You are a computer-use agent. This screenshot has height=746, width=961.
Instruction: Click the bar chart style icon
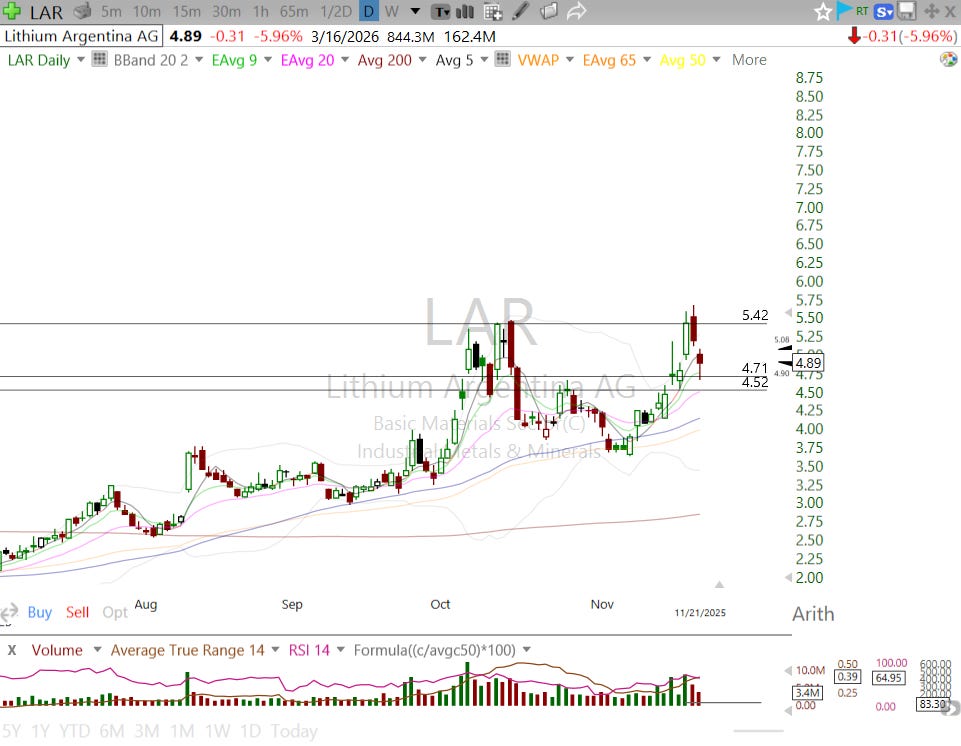click(465, 12)
